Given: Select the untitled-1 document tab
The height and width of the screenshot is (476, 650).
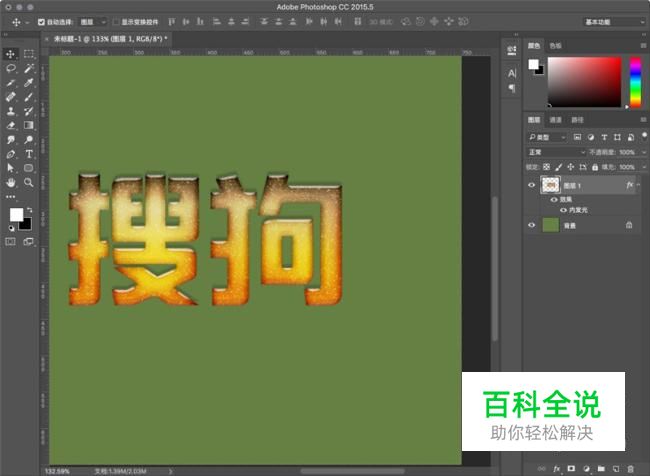Looking at the screenshot, I should coord(110,39).
